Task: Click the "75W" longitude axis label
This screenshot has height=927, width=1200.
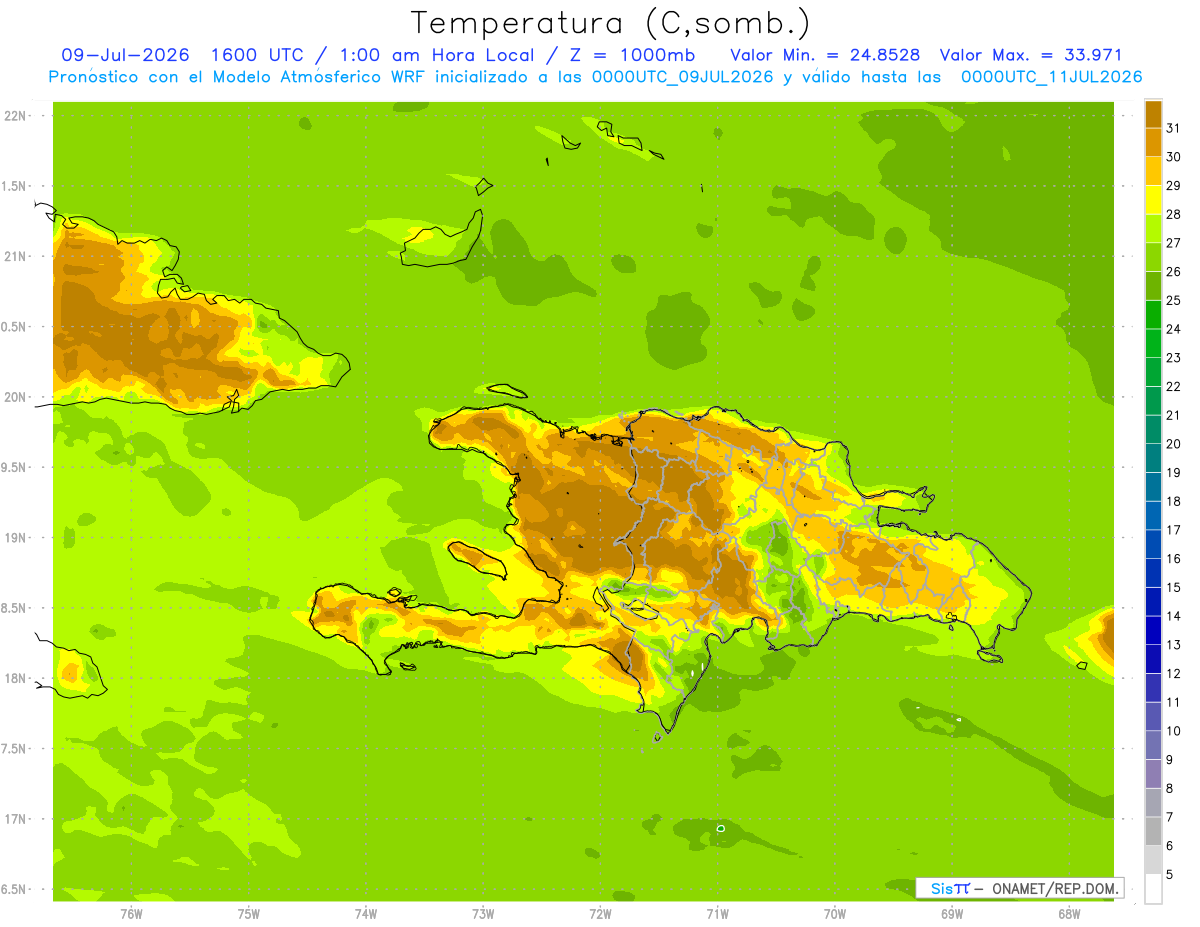Action: point(249,913)
